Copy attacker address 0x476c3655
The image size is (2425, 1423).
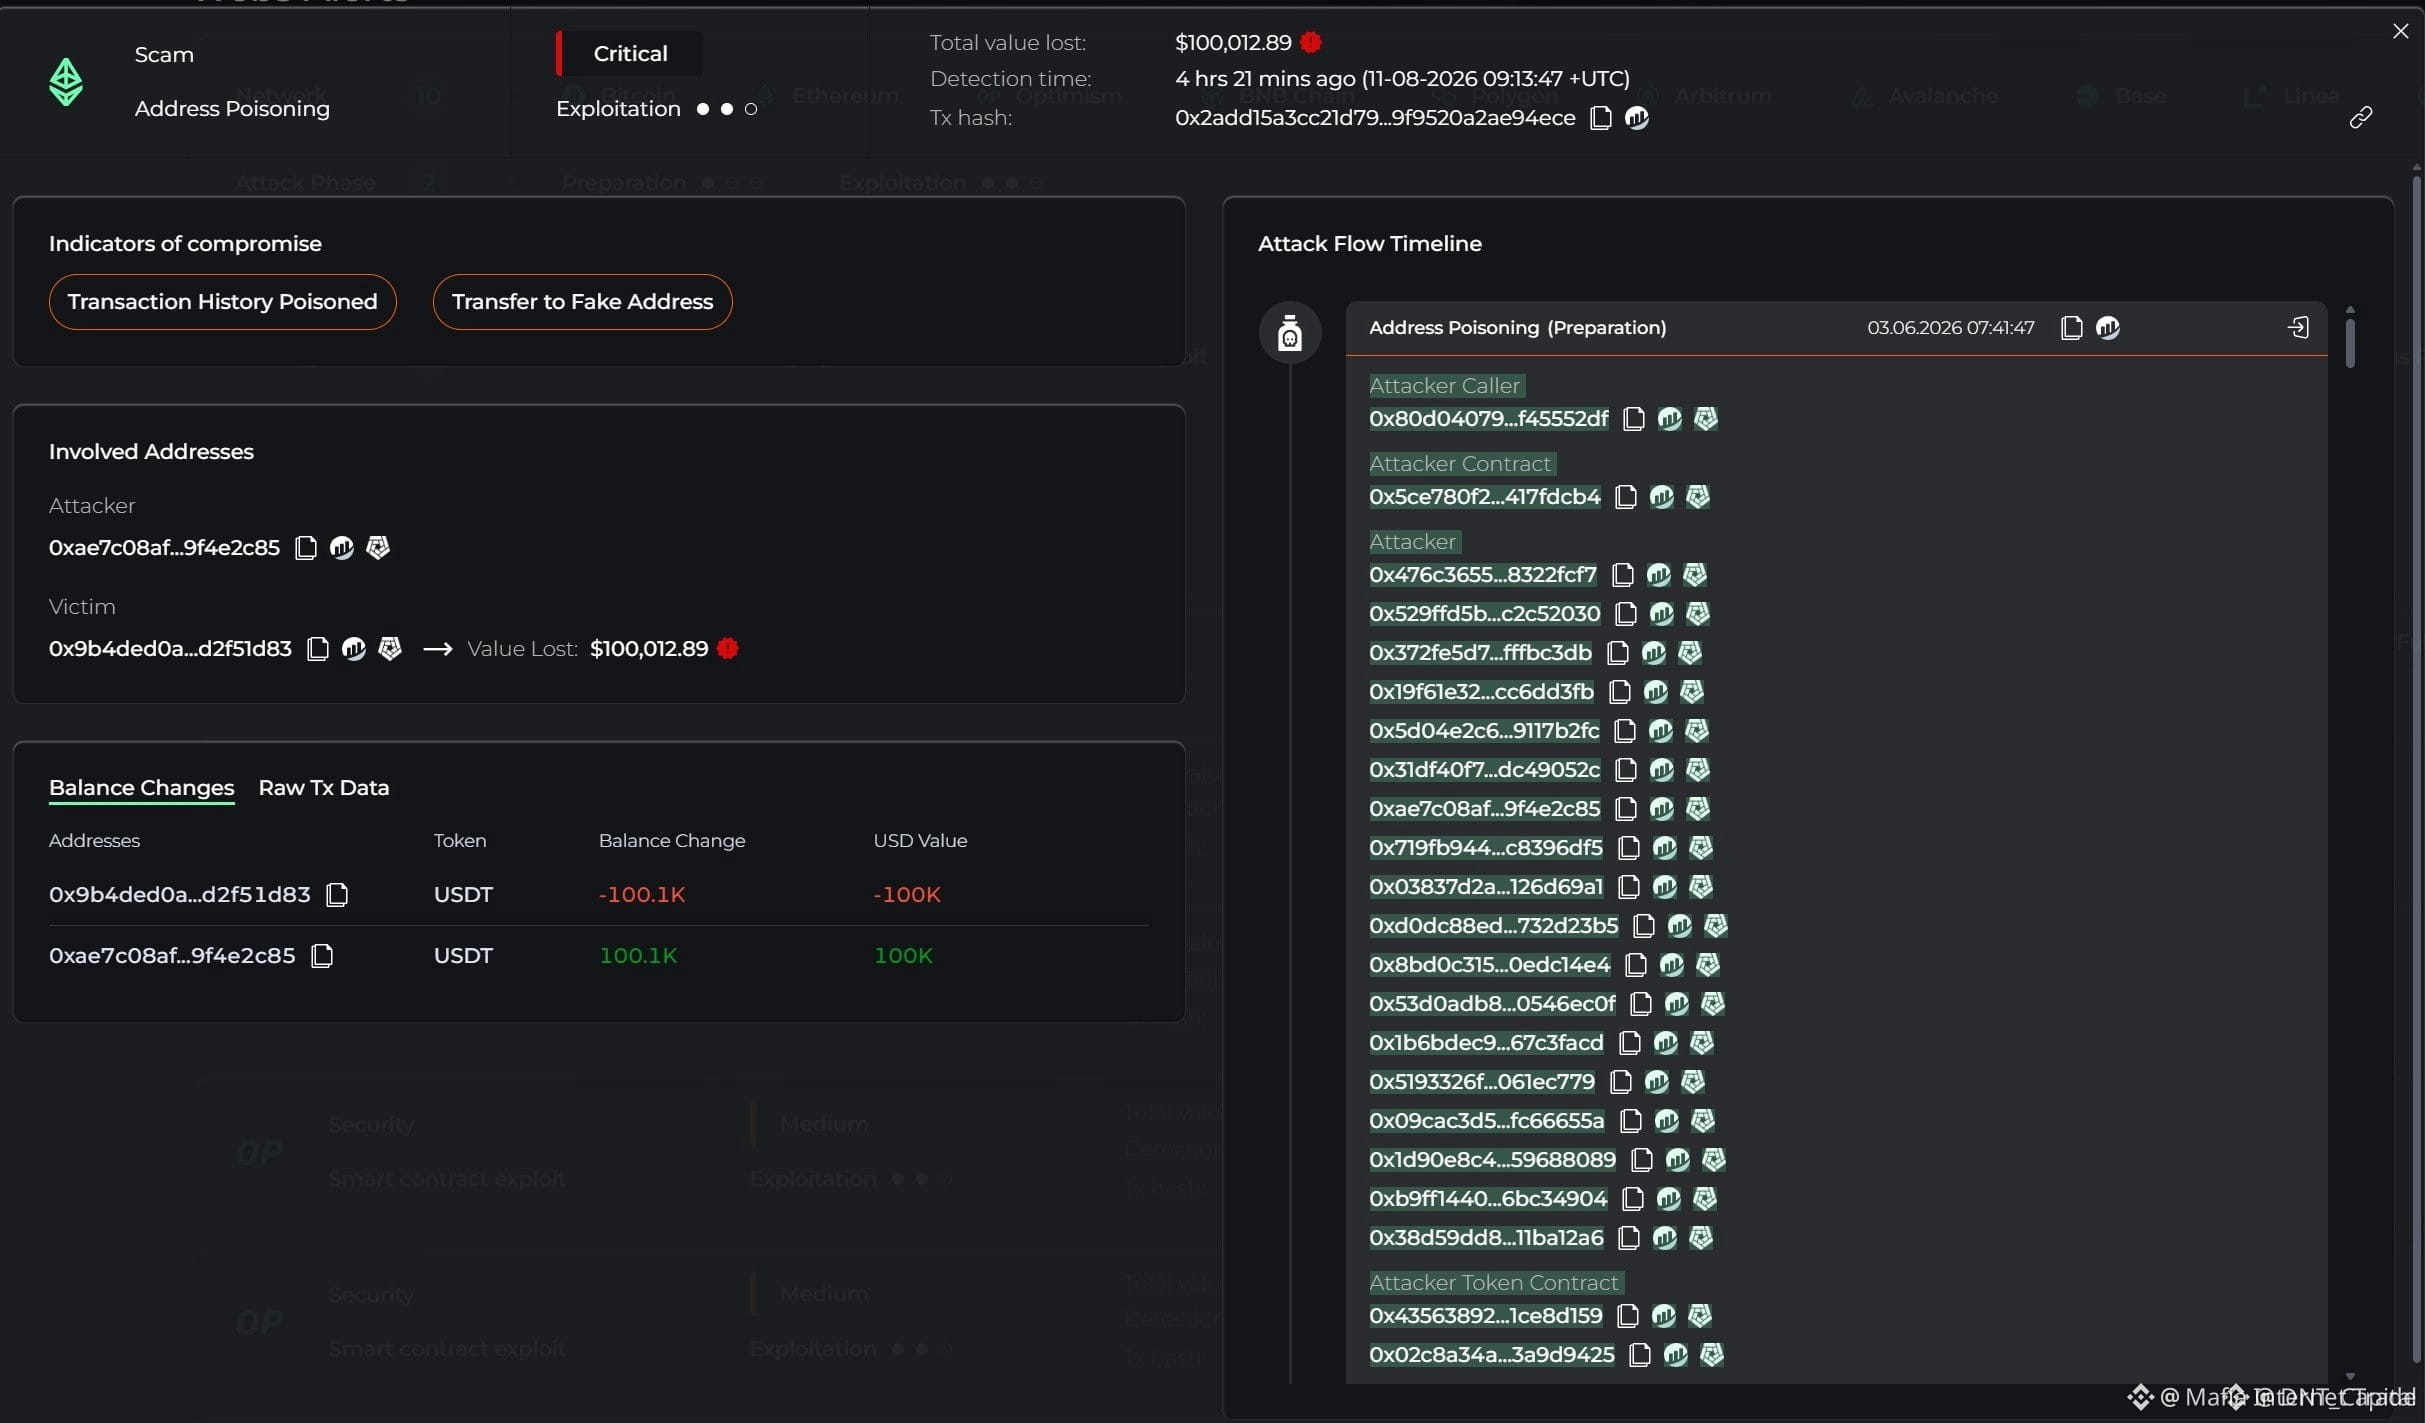tap(1623, 575)
